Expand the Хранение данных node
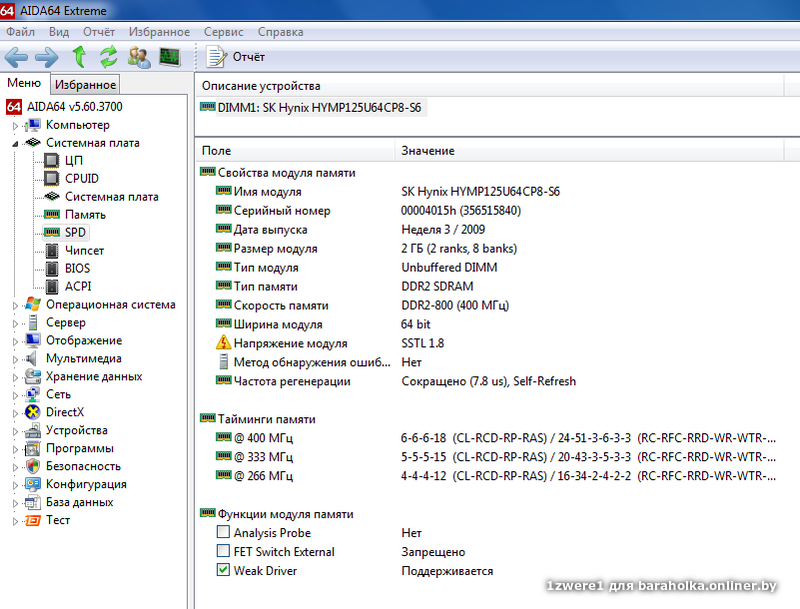The height and width of the screenshot is (609, 800). point(15,377)
